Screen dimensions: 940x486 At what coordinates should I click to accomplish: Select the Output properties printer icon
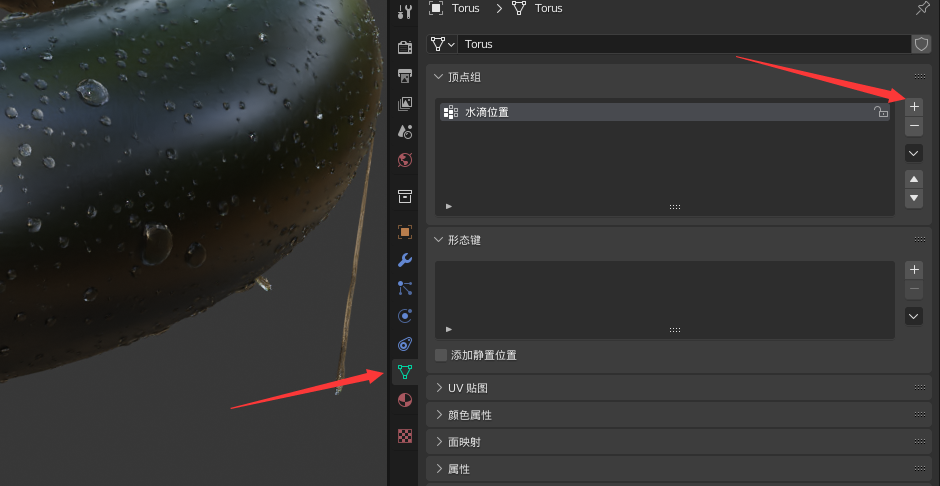pos(404,76)
